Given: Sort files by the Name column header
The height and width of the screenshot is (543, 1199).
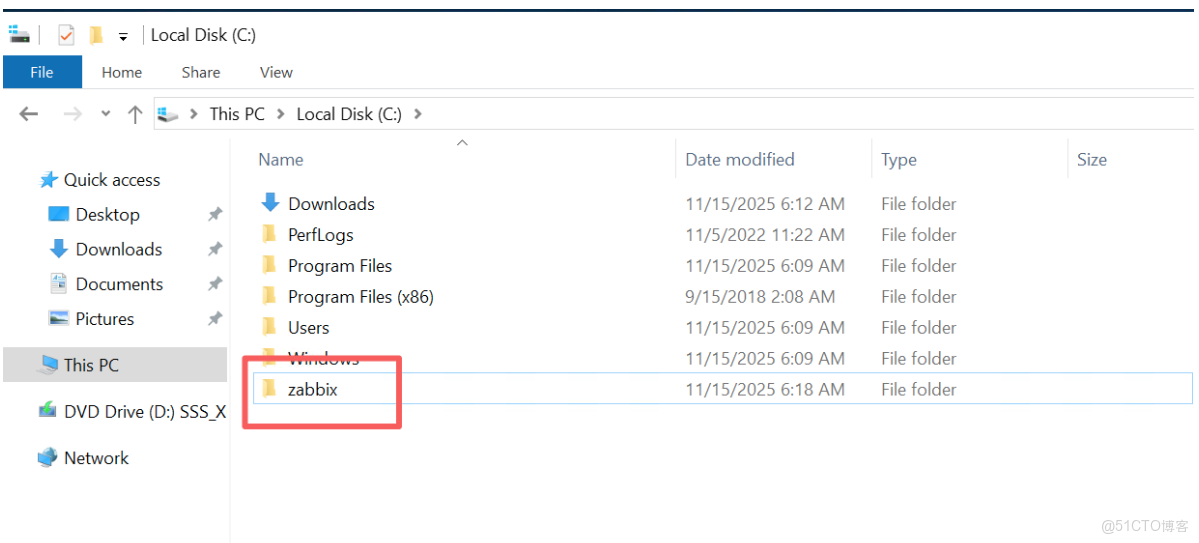Looking at the screenshot, I should pos(281,159).
